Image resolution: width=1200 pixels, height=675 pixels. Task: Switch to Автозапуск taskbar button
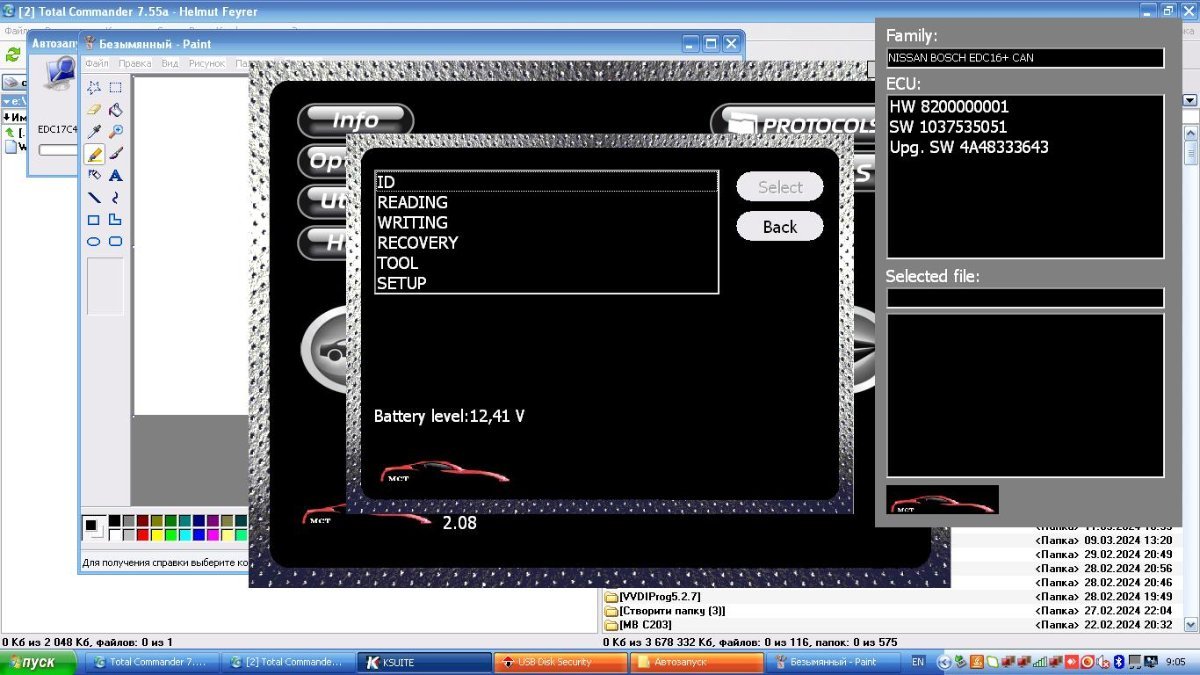pyautogui.click(x=697, y=662)
